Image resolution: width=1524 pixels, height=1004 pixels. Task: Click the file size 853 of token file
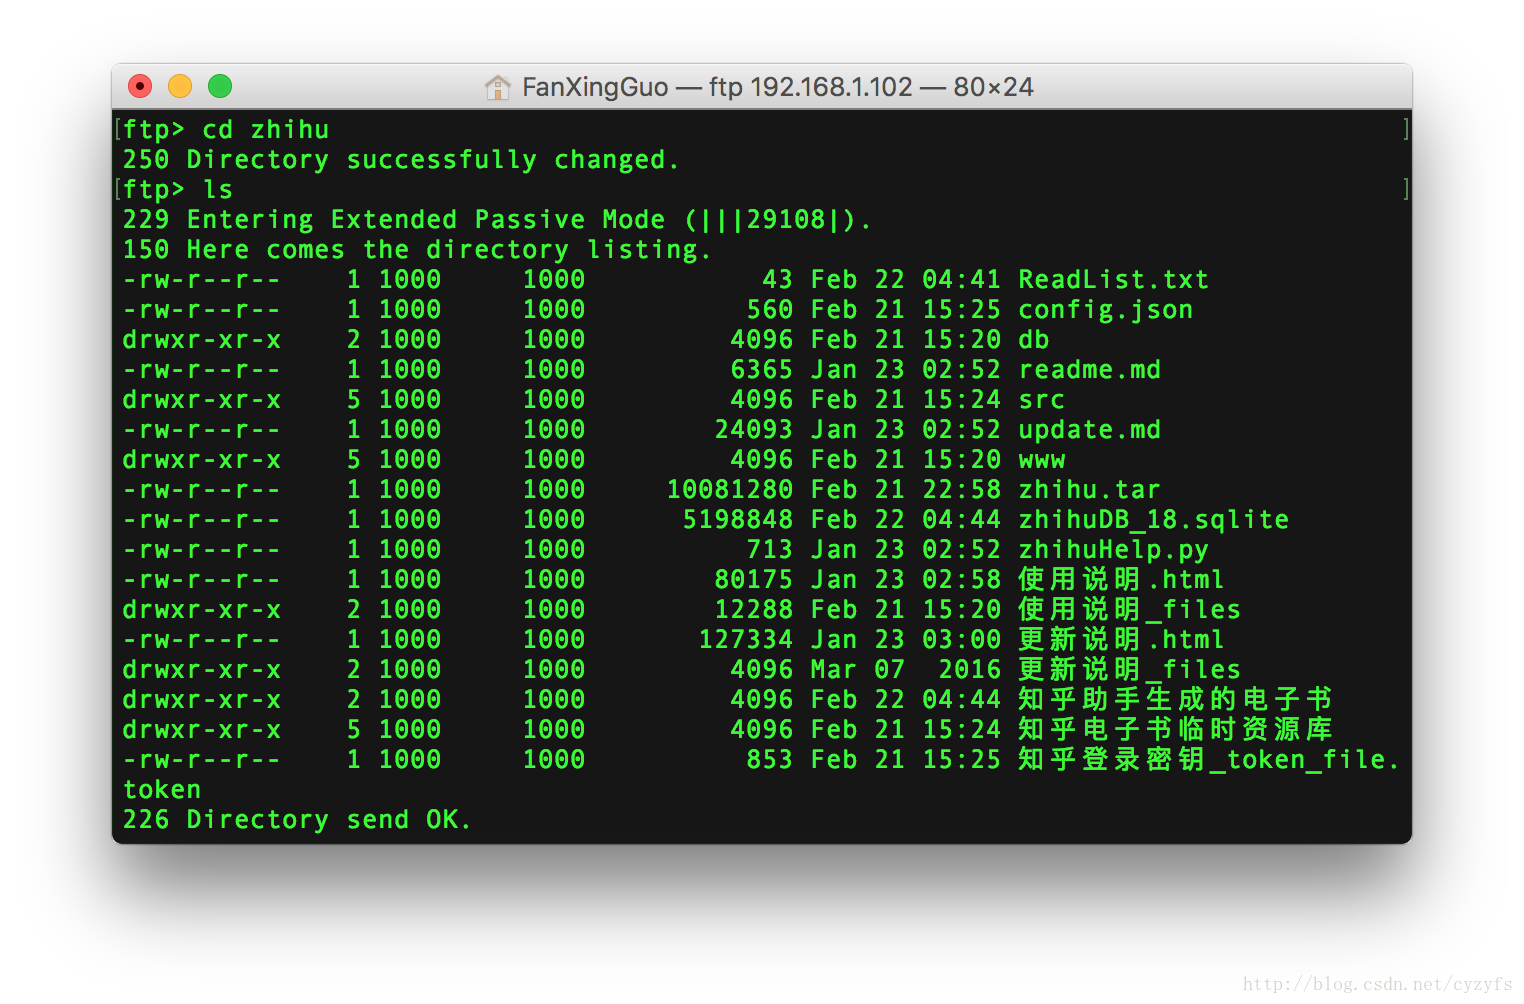[770, 760]
